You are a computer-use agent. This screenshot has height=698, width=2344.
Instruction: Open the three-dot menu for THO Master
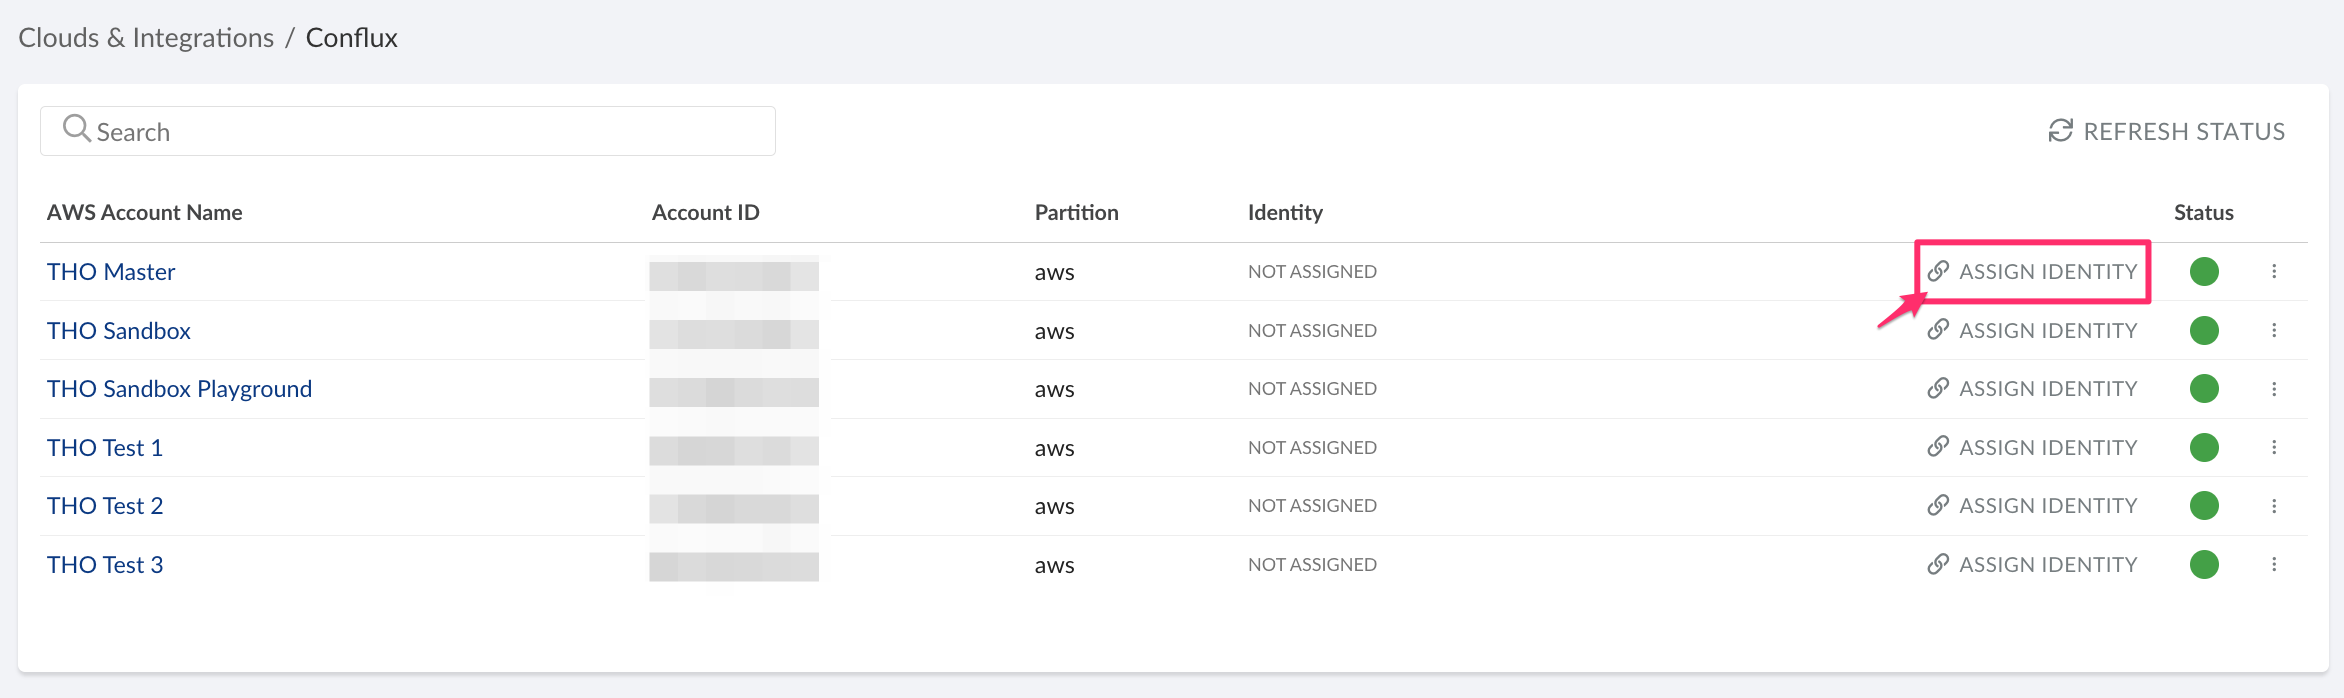coord(2276,271)
